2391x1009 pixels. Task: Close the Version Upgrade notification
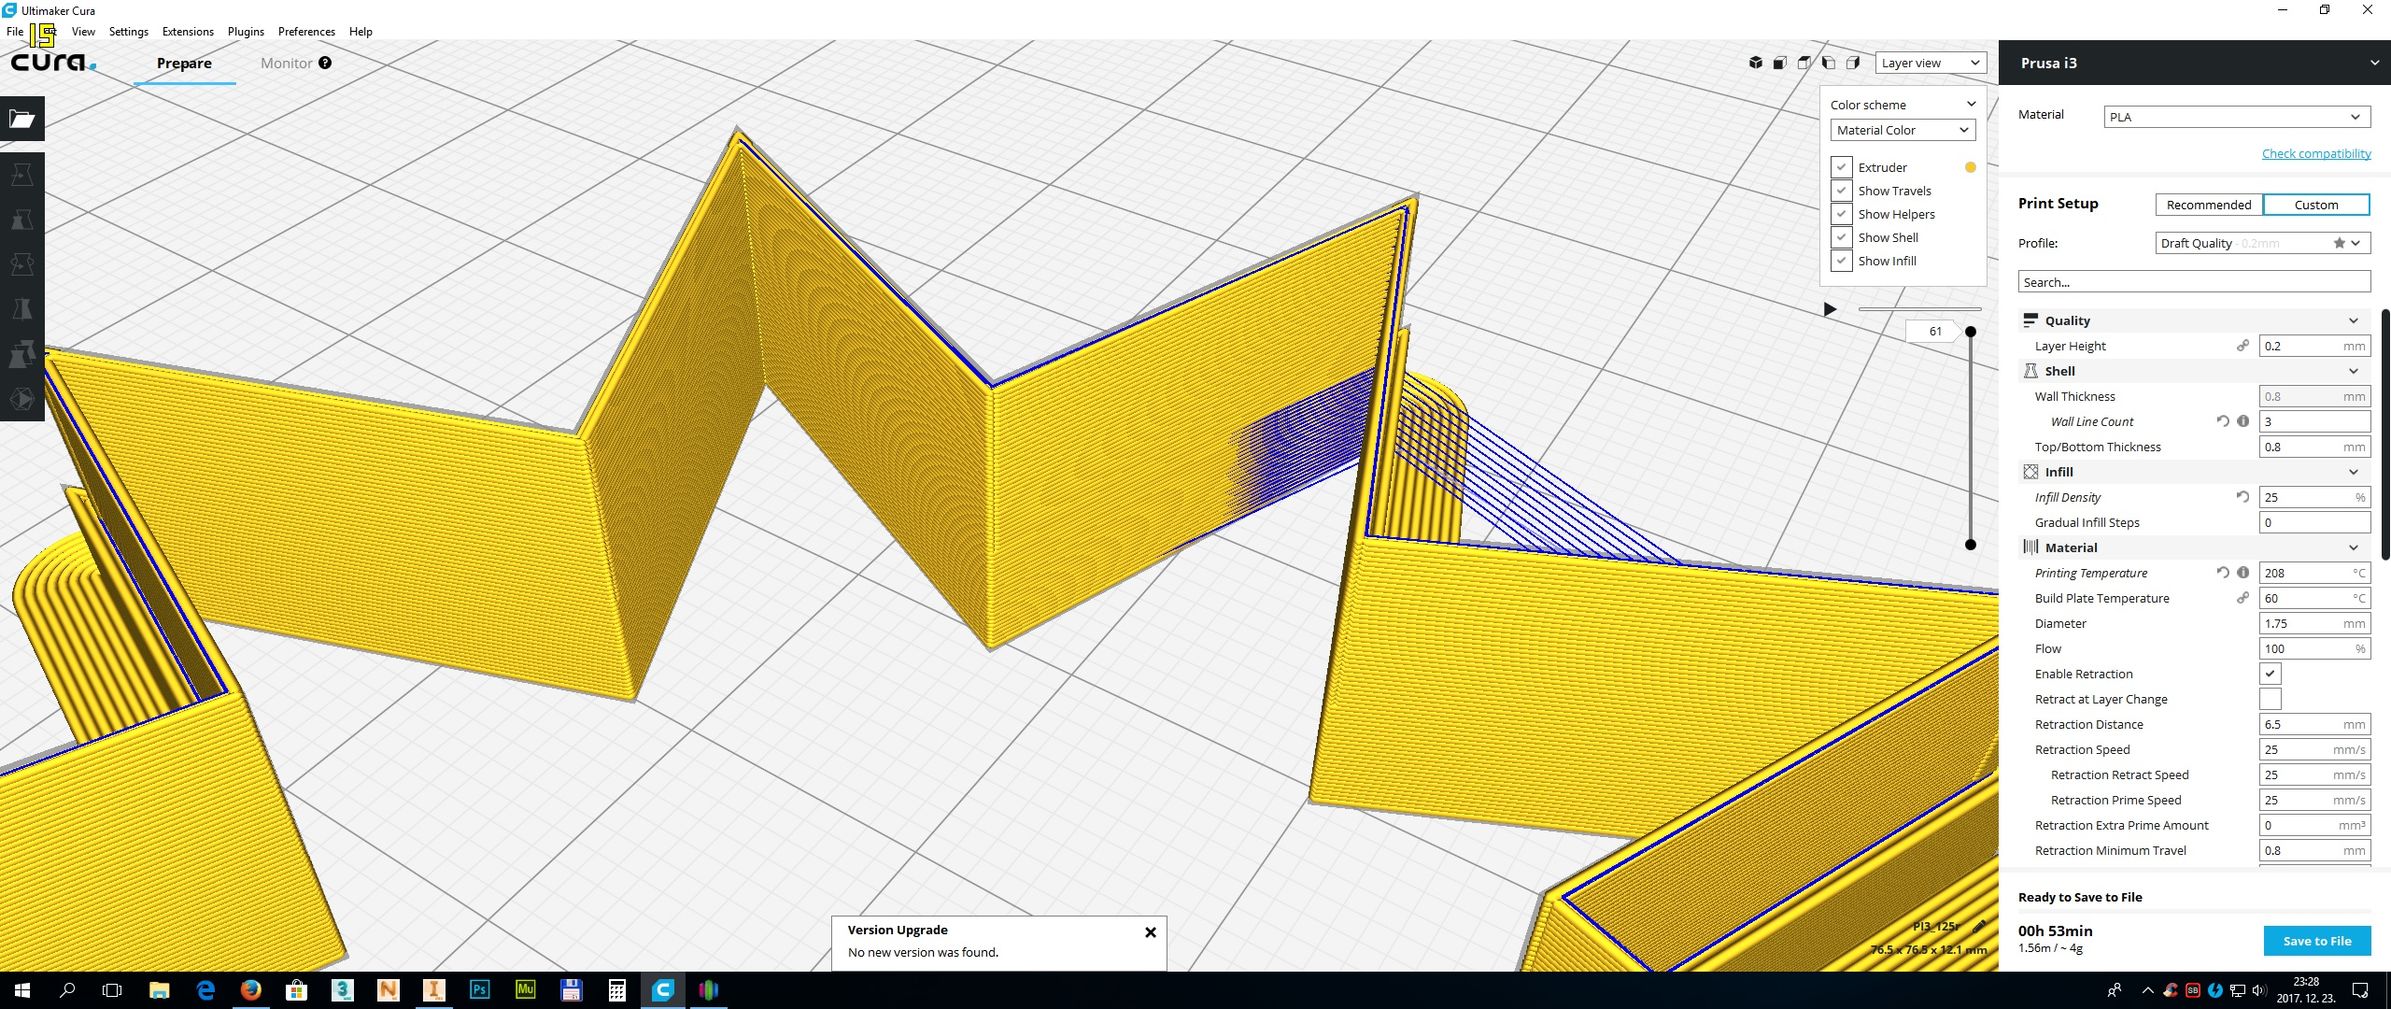(1150, 932)
